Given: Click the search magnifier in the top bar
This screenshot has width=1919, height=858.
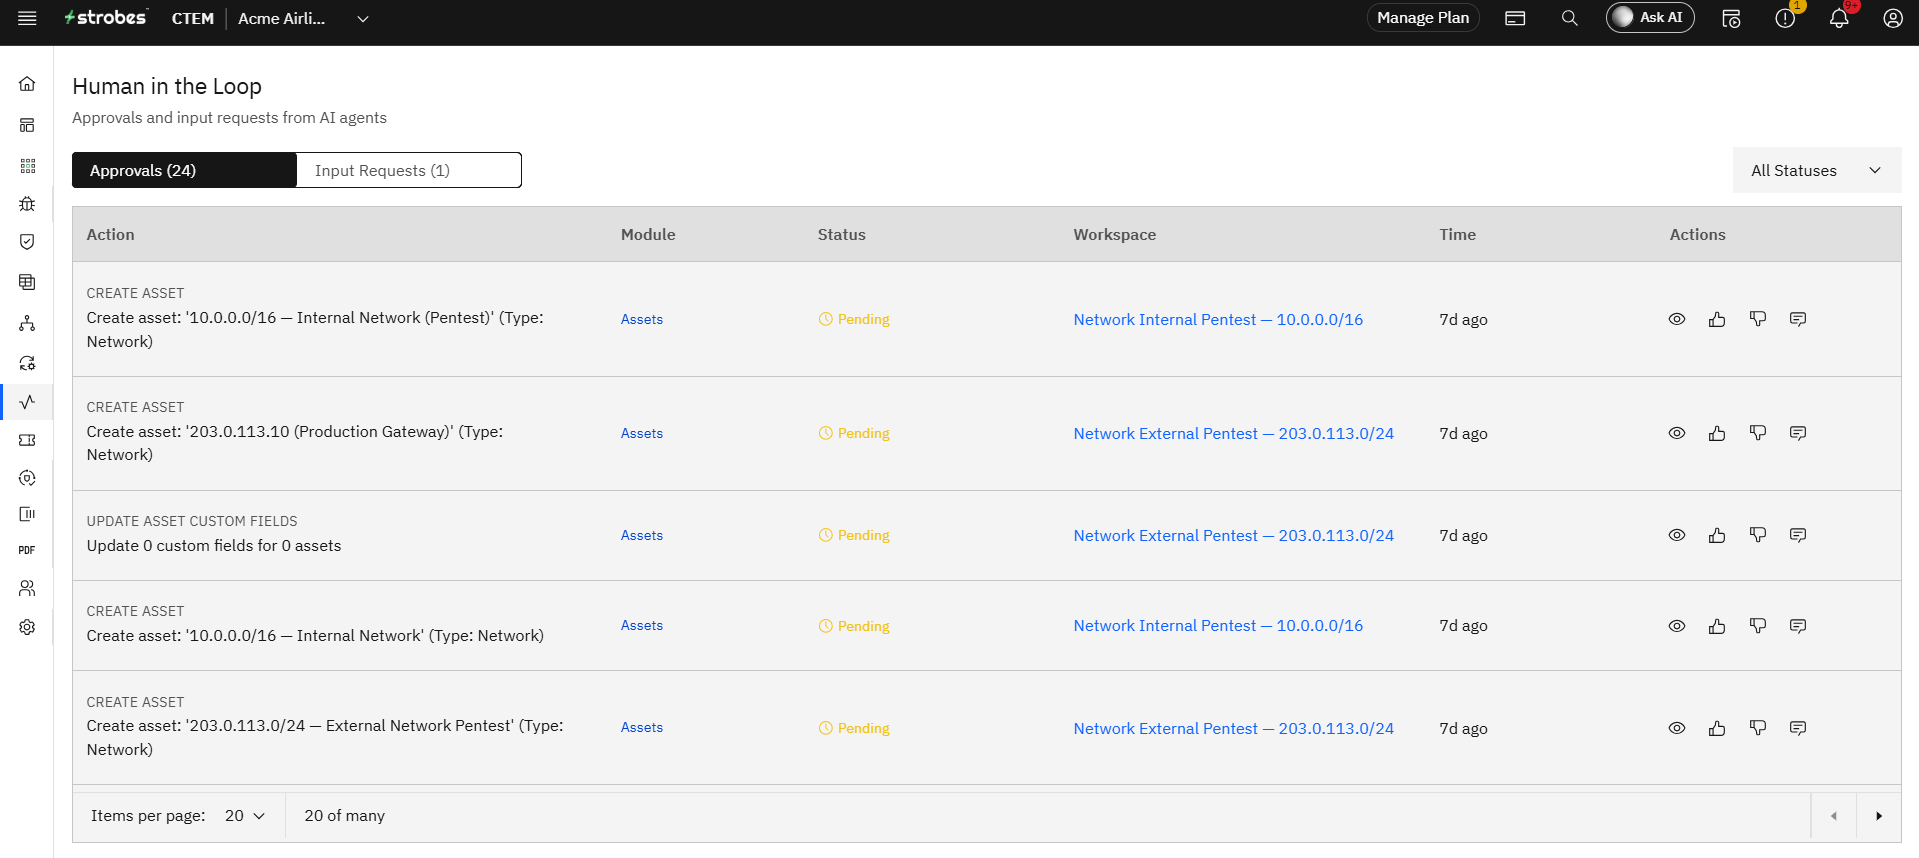Looking at the screenshot, I should (x=1570, y=18).
